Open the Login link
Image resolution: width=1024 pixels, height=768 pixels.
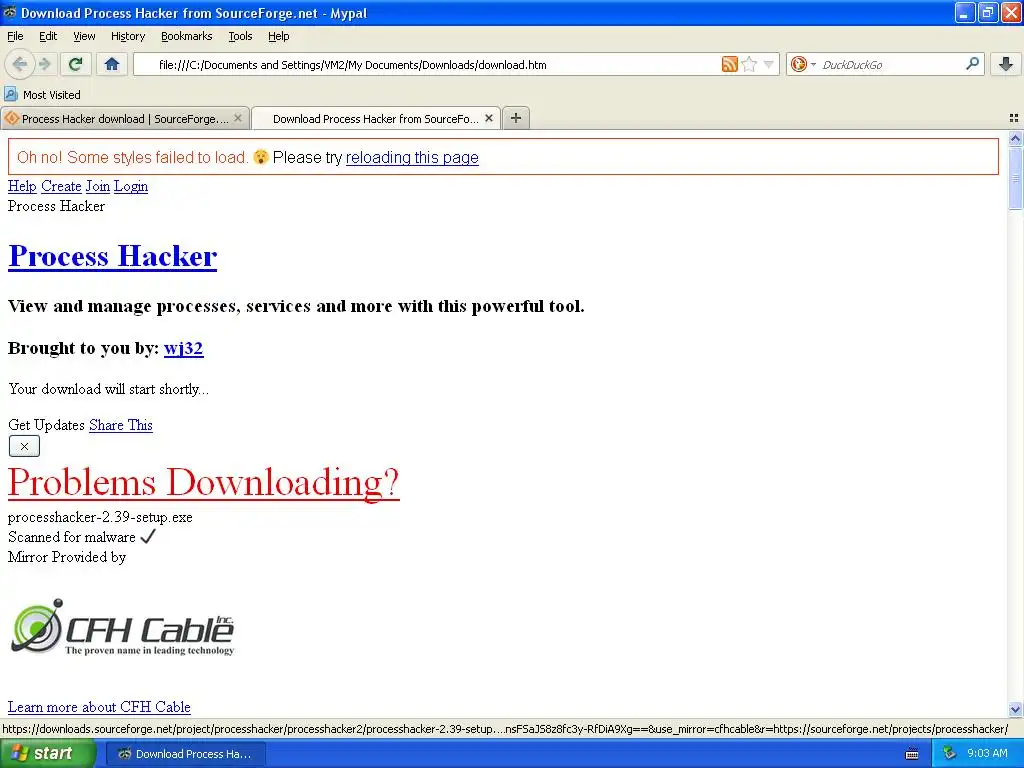131,186
